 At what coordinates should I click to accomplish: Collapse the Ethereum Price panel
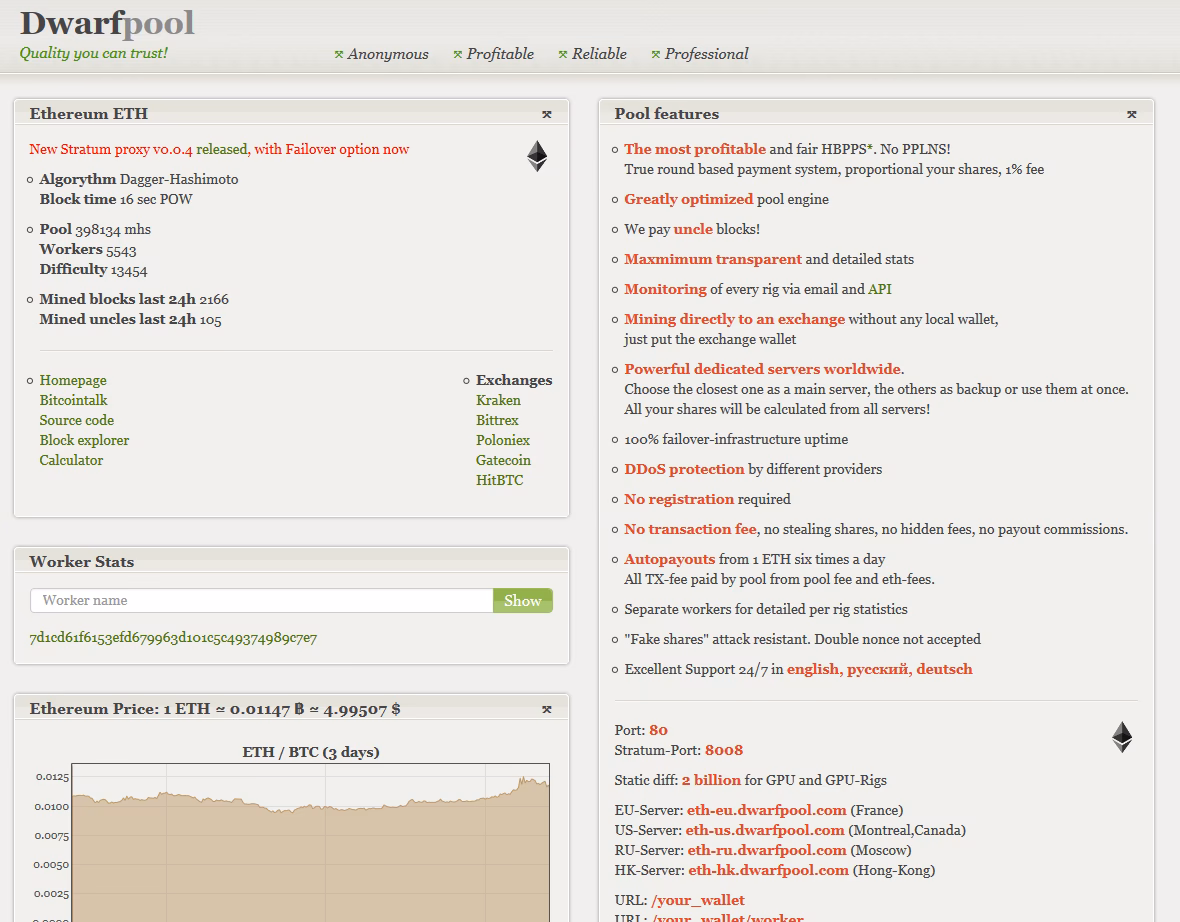tap(547, 710)
